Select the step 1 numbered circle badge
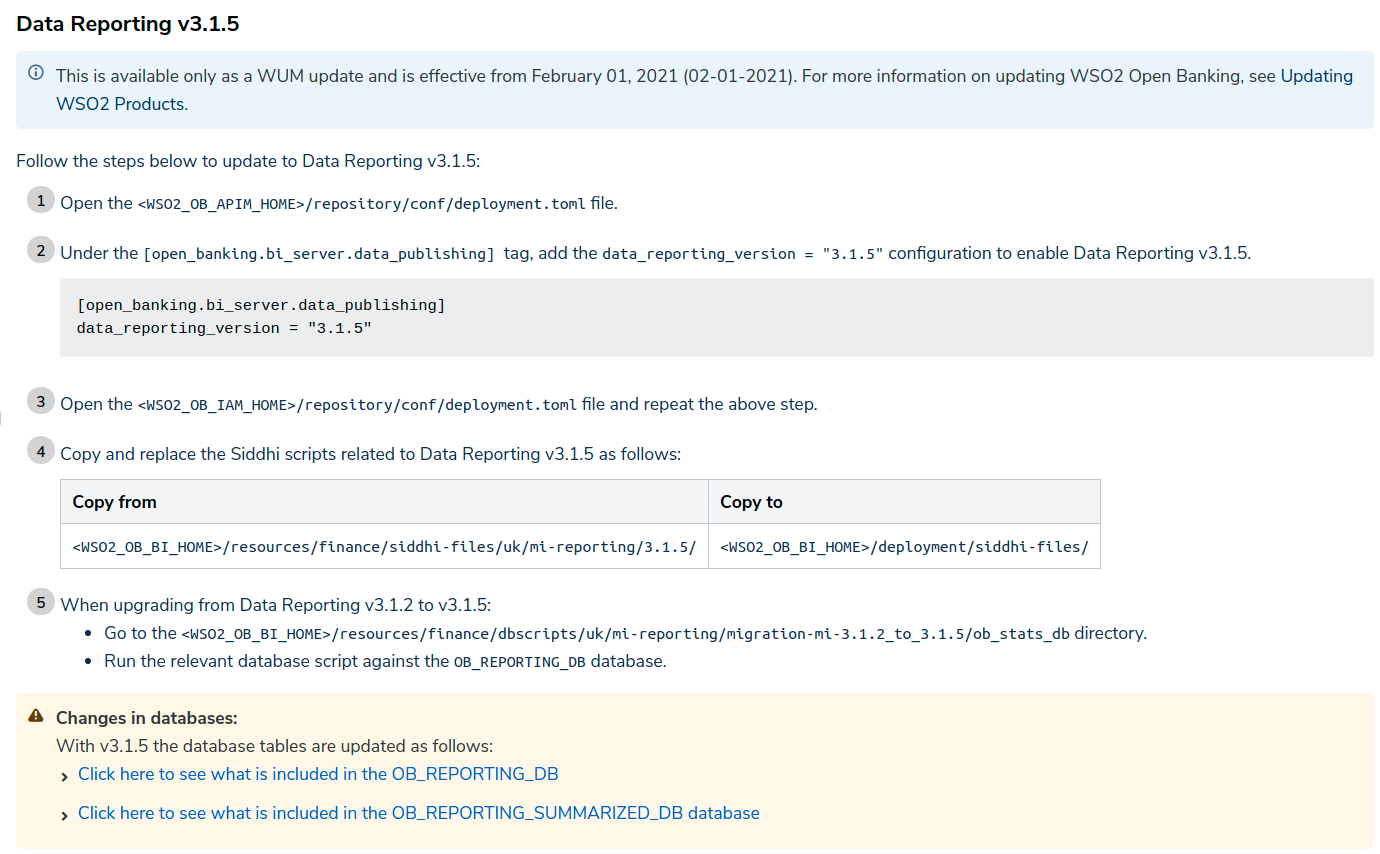This screenshot has width=1380, height=854. (40, 199)
